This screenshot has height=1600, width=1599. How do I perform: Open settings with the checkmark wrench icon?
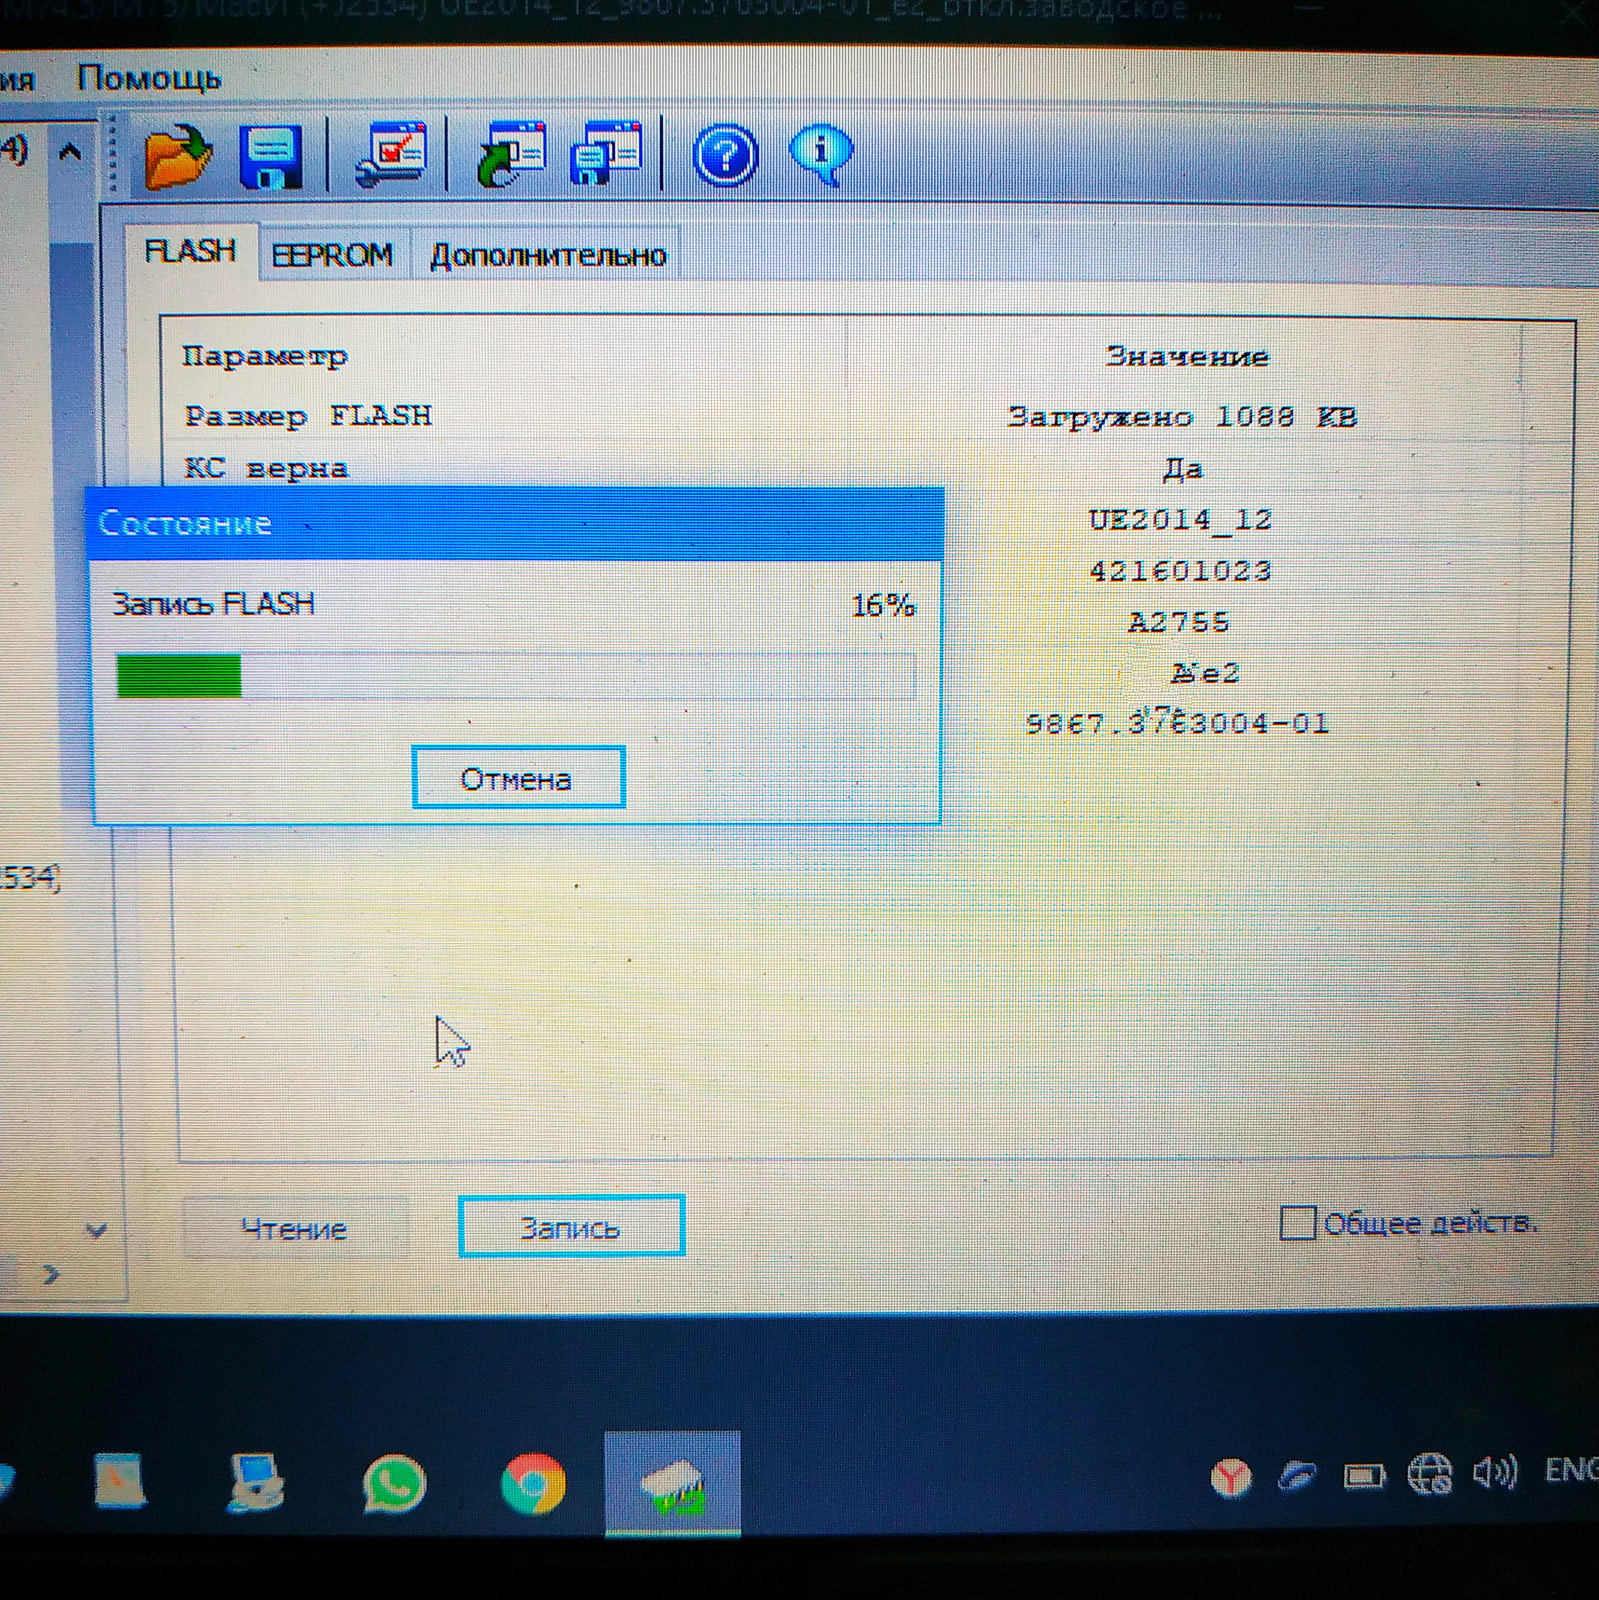(390, 155)
